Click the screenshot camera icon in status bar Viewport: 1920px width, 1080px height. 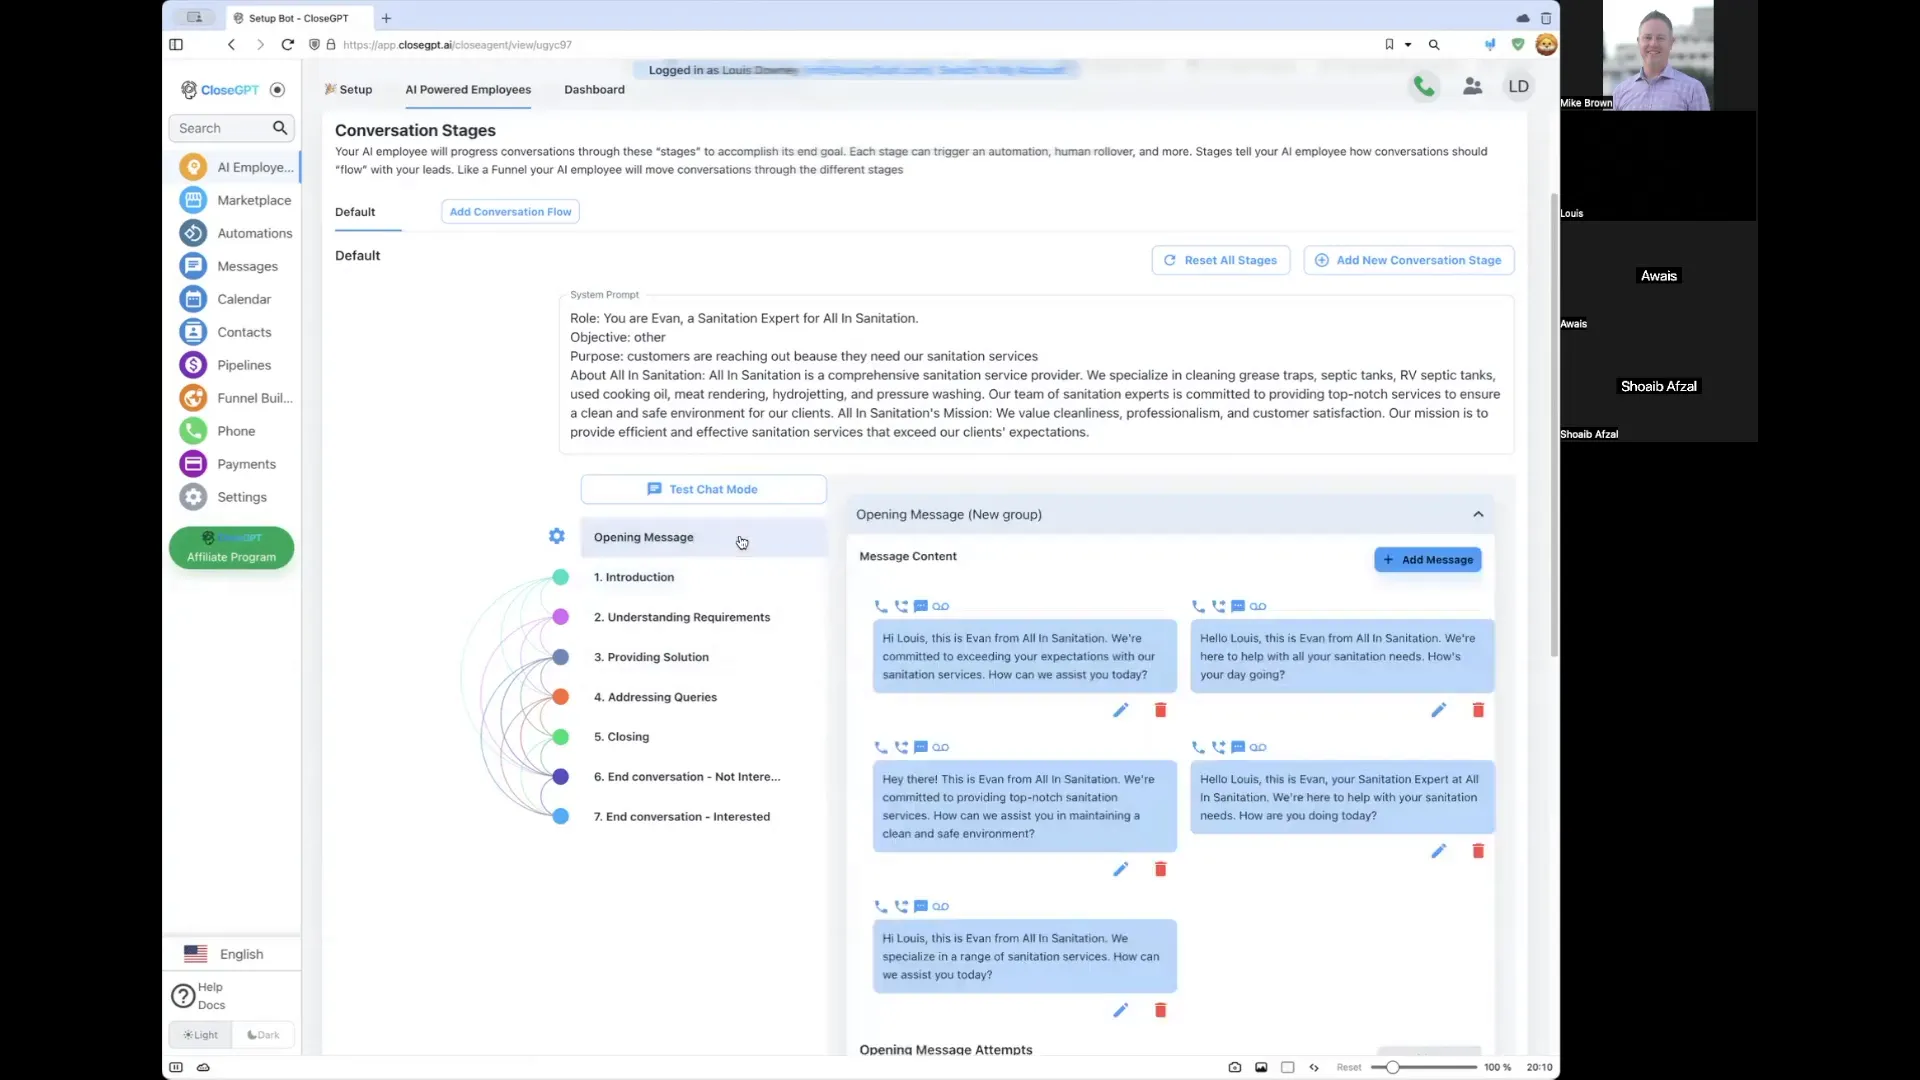click(x=1235, y=1067)
